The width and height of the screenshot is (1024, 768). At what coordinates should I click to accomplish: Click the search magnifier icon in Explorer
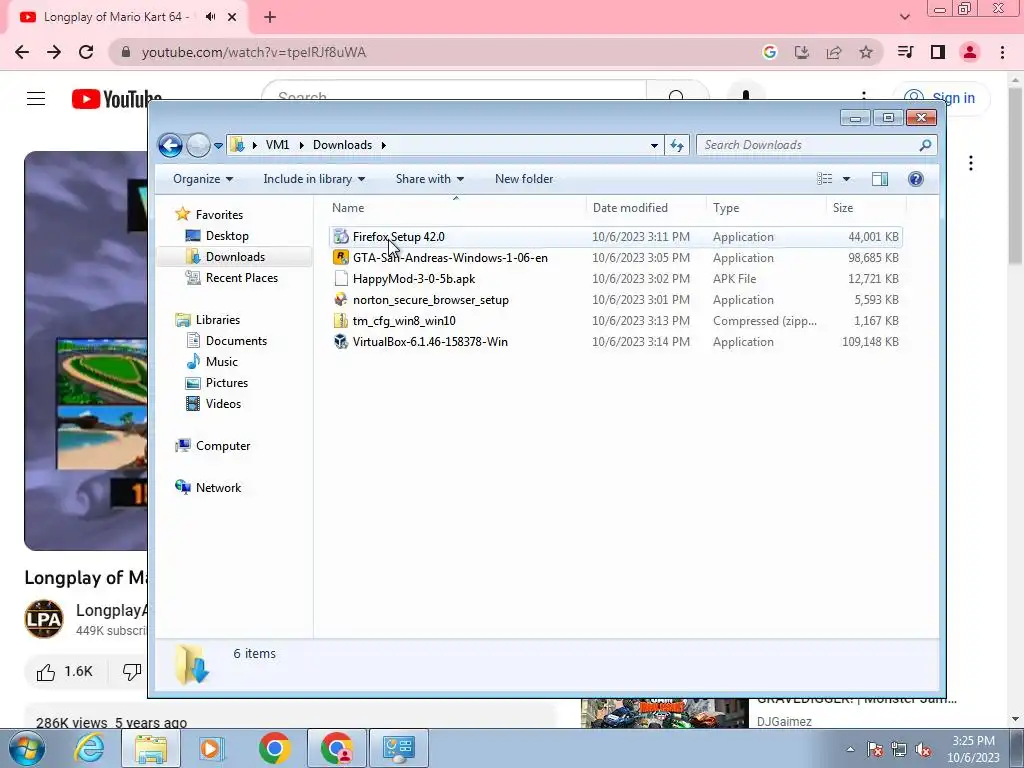925,145
